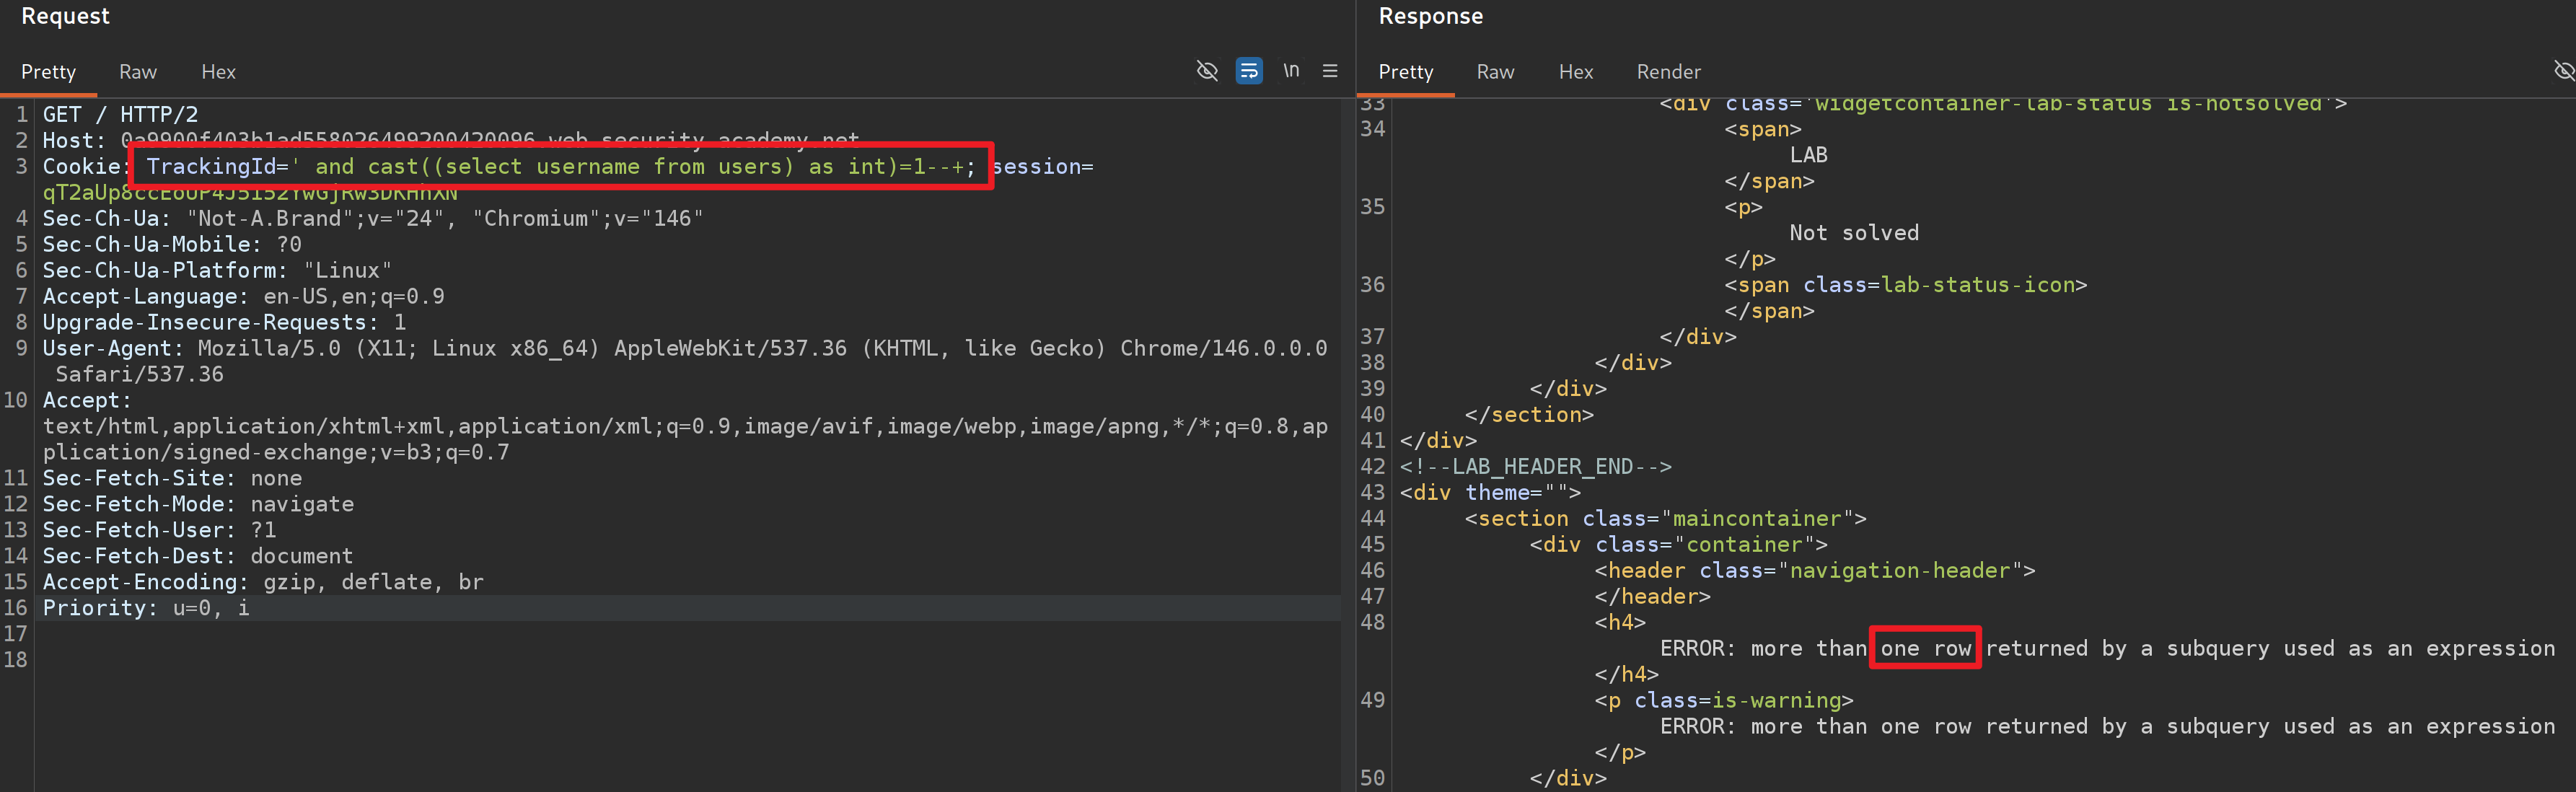Click the highlighted 'one row' error text
The width and height of the screenshot is (2576, 792).
coord(1925,649)
